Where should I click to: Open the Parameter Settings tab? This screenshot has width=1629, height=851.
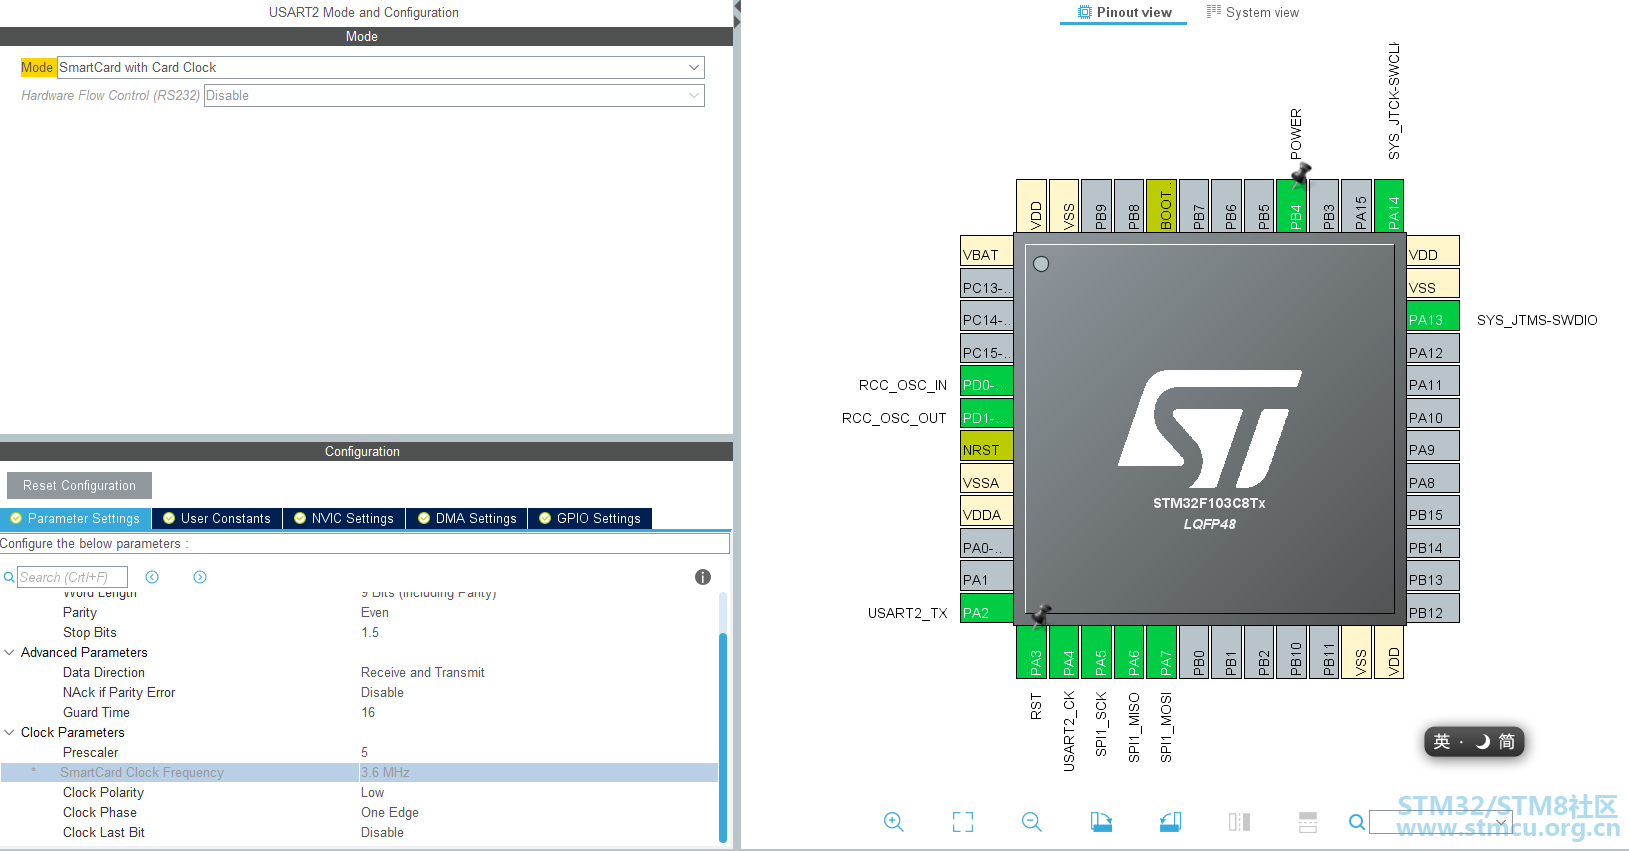(x=76, y=518)
